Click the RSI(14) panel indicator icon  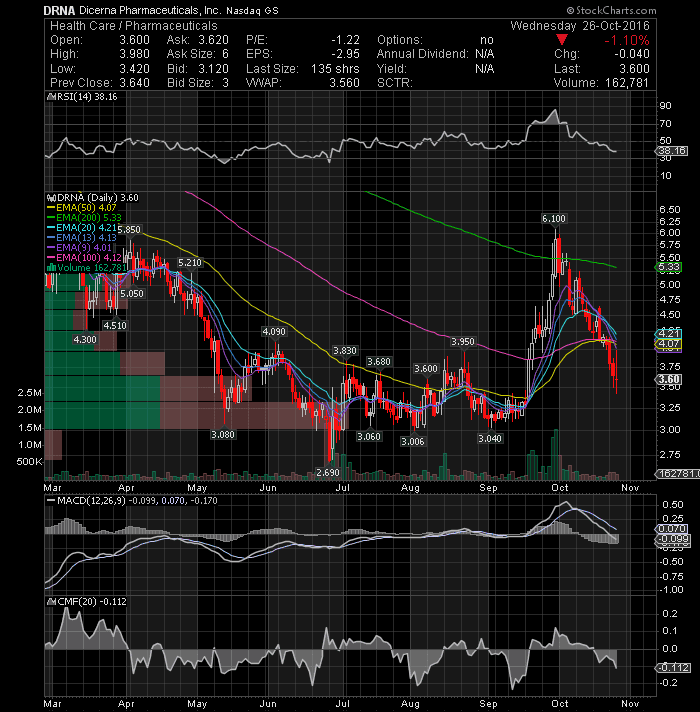pyautogui.click(x=51, y=97)
